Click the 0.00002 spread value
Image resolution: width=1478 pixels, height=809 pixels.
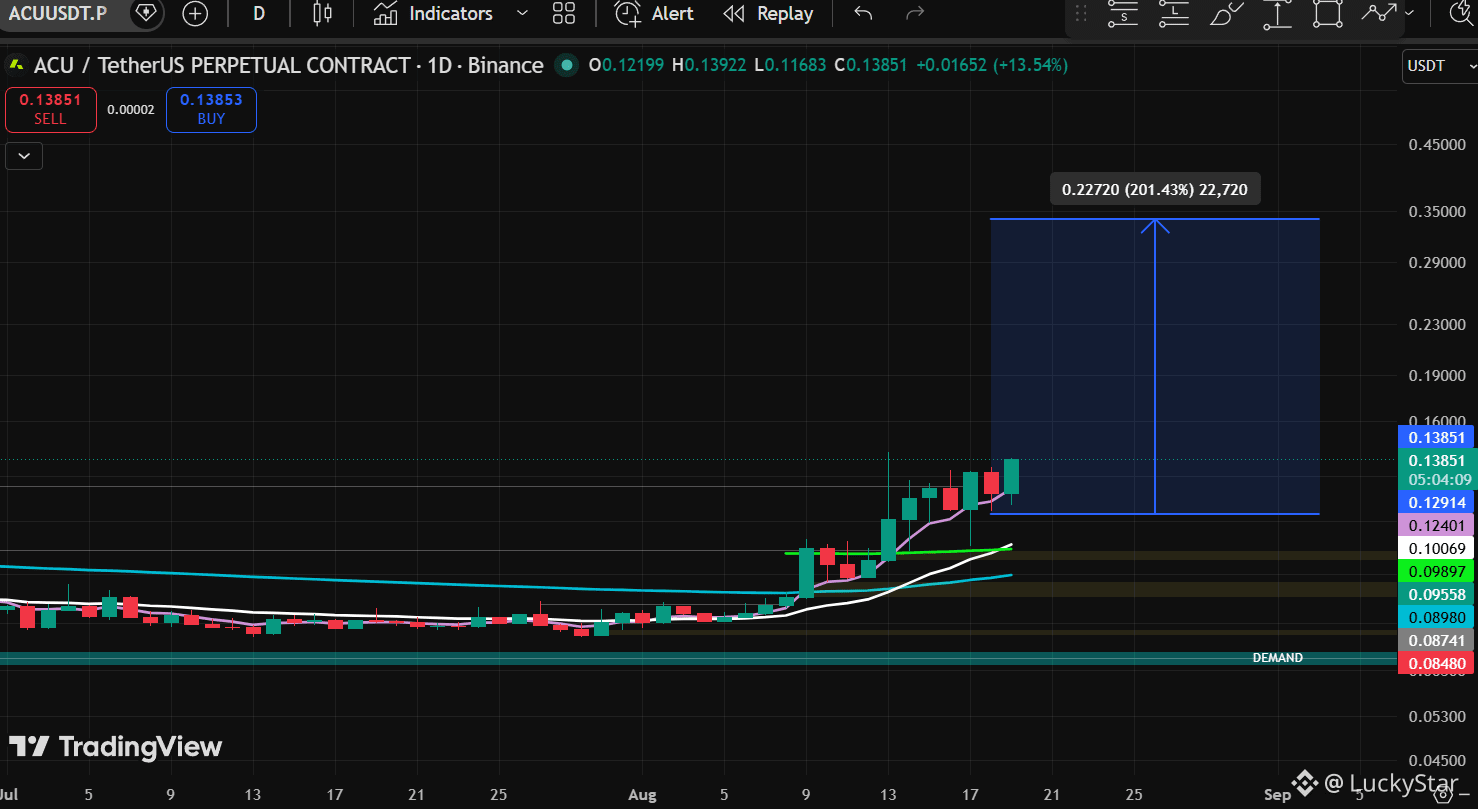pos(131,110)
